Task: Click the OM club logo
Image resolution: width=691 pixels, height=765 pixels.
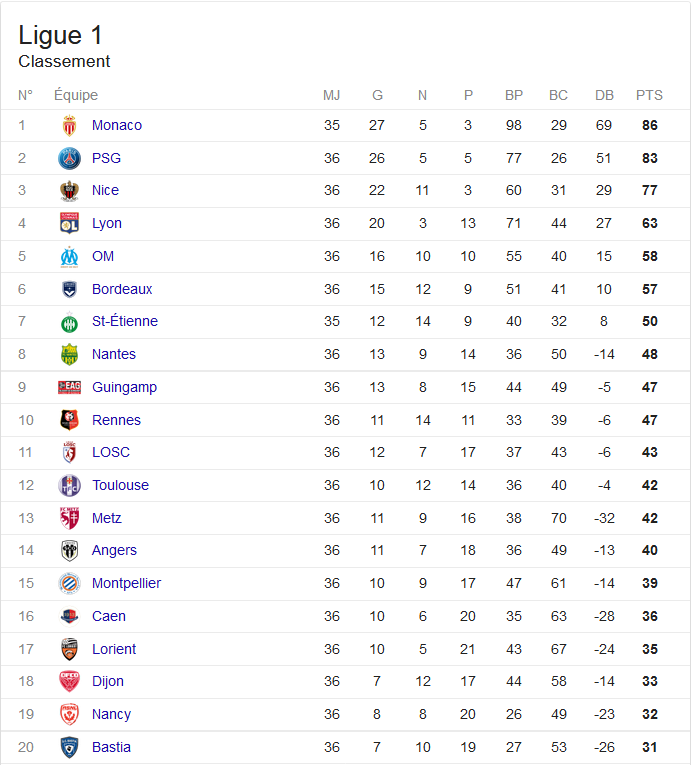Action: [x=69, y=257]
